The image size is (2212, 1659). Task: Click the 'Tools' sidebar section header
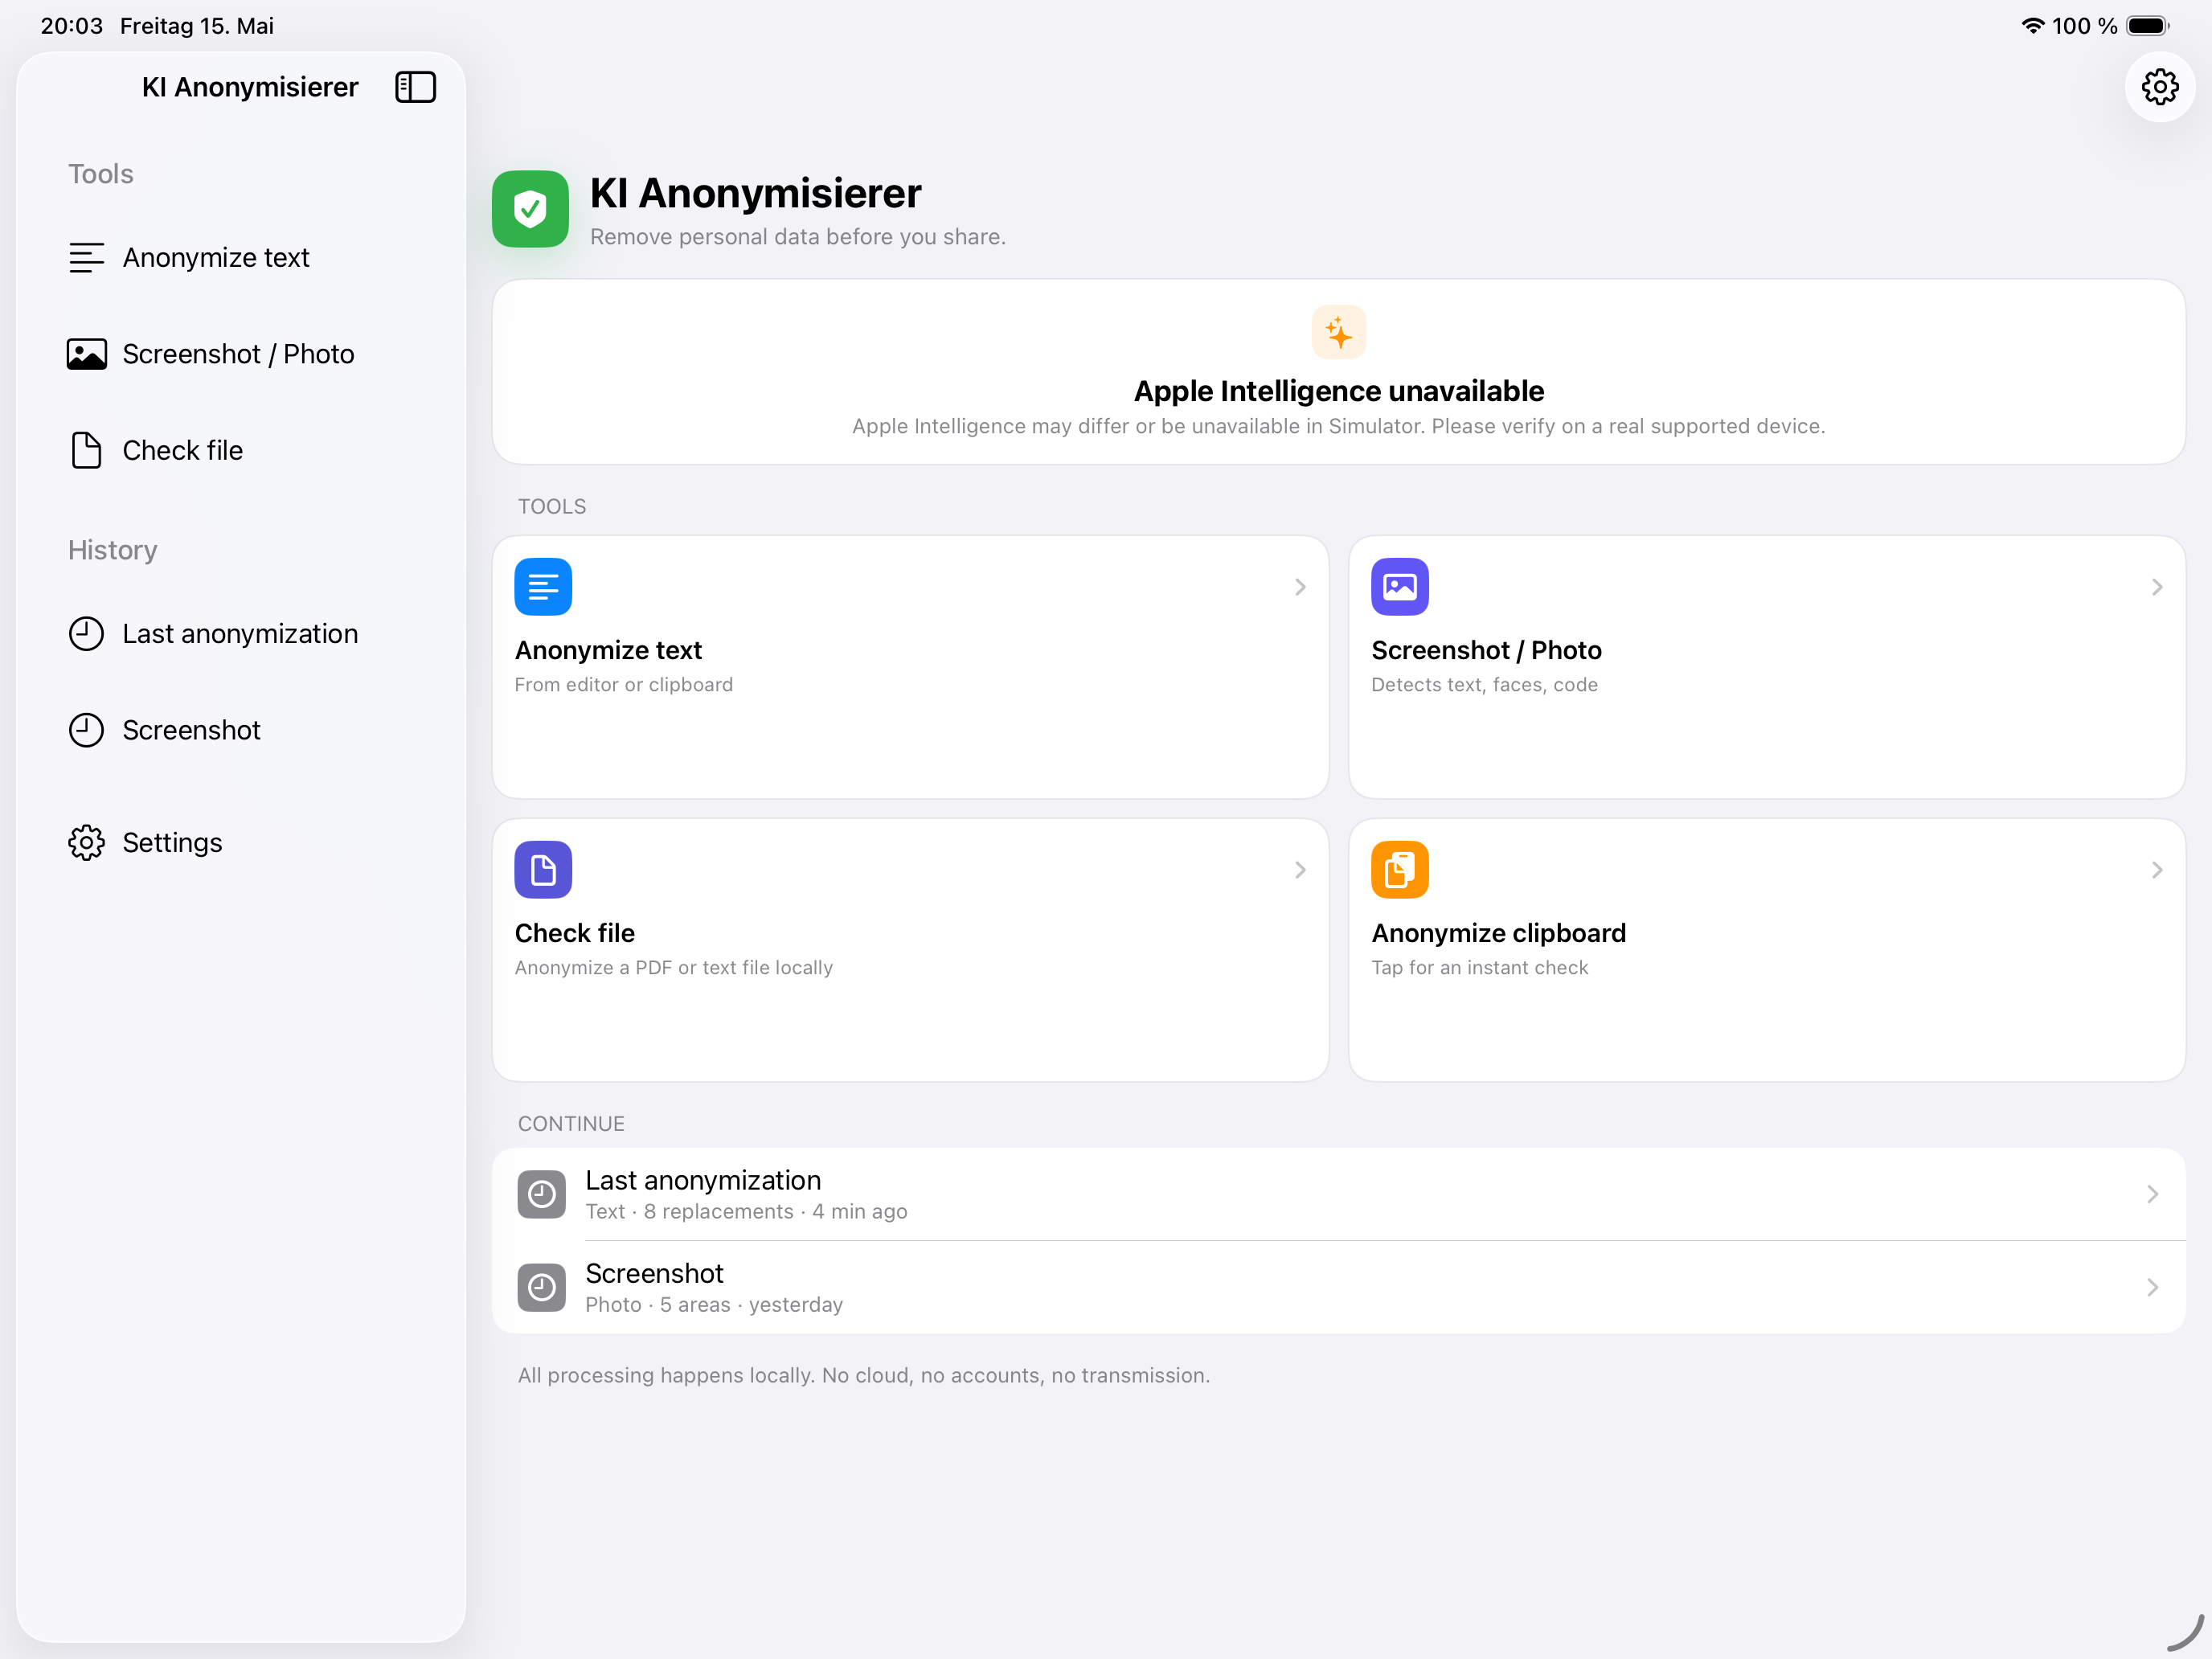pos(101,174)
